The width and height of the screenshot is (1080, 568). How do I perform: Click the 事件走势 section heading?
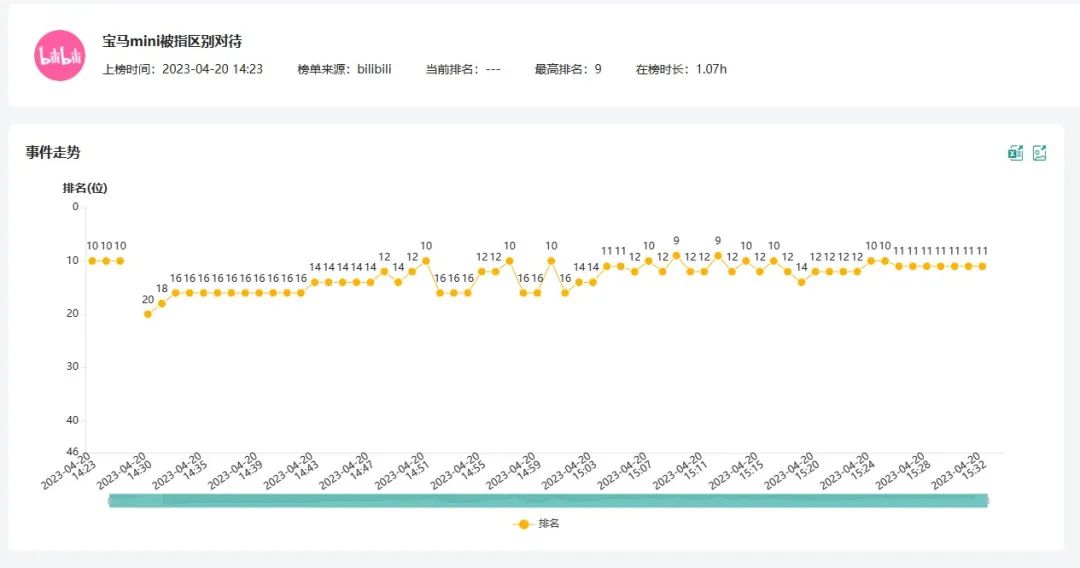53,152
